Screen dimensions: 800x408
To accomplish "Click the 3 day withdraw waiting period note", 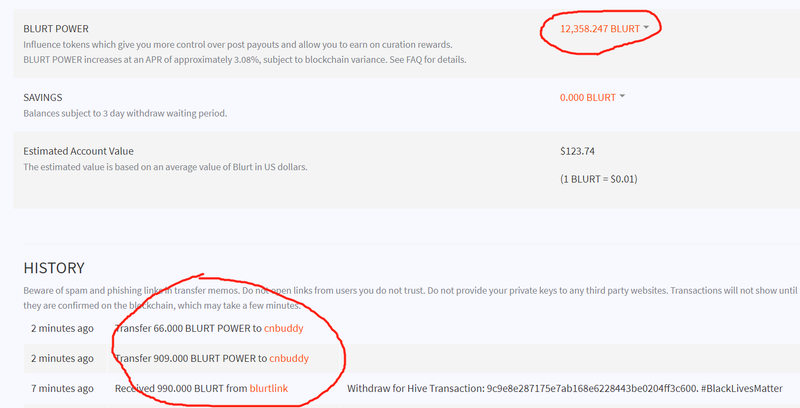I will pyautogui.click(x=125, y=113).
